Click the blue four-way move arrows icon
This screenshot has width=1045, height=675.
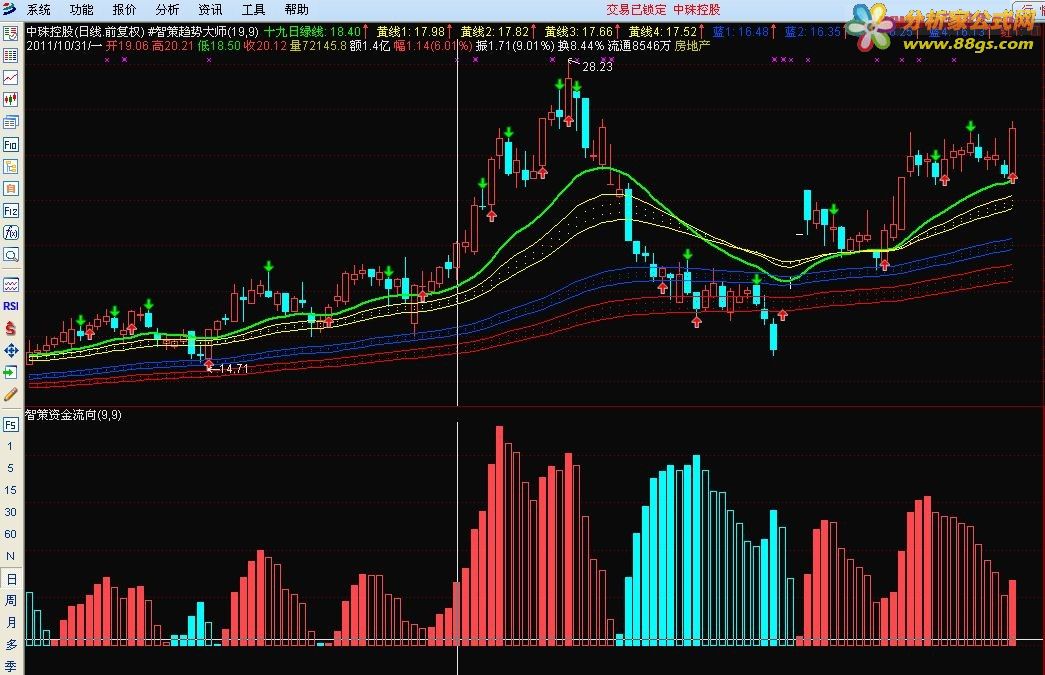[11, 350]
